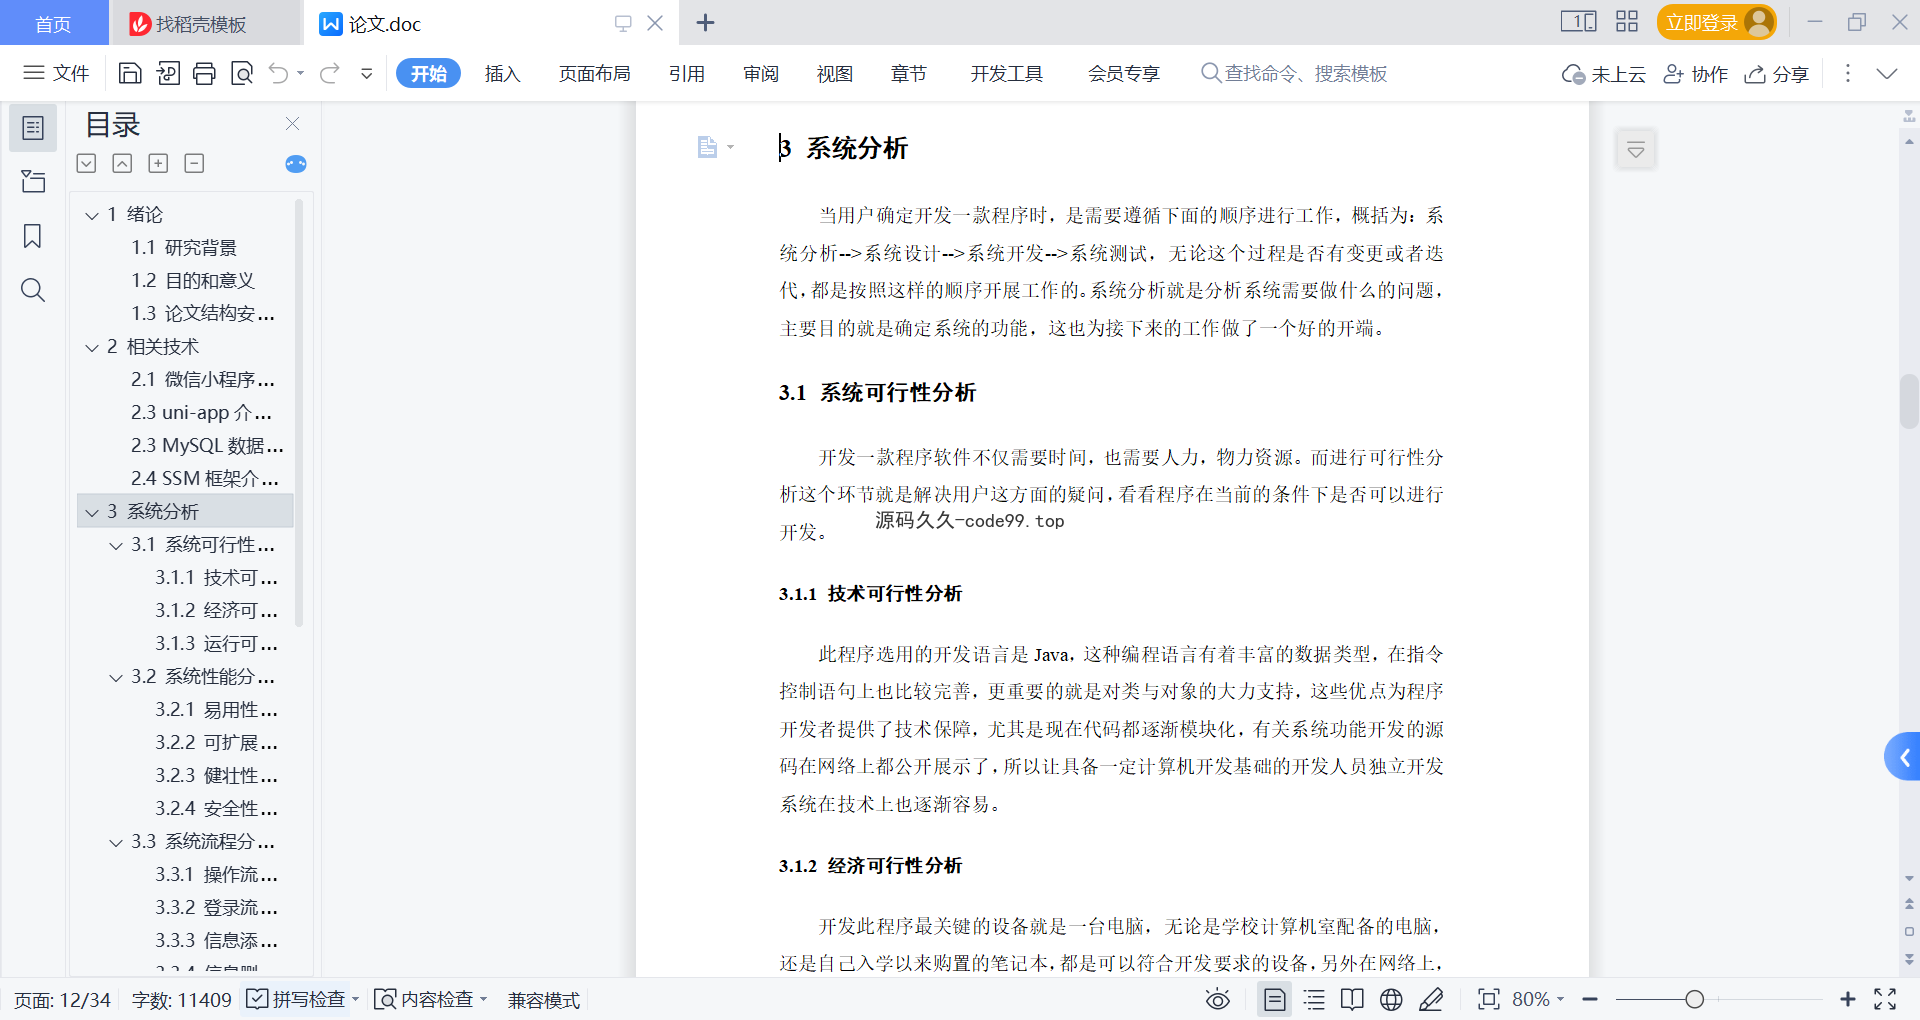Open the Find magnifier in sidebar

tap(33, 290)
